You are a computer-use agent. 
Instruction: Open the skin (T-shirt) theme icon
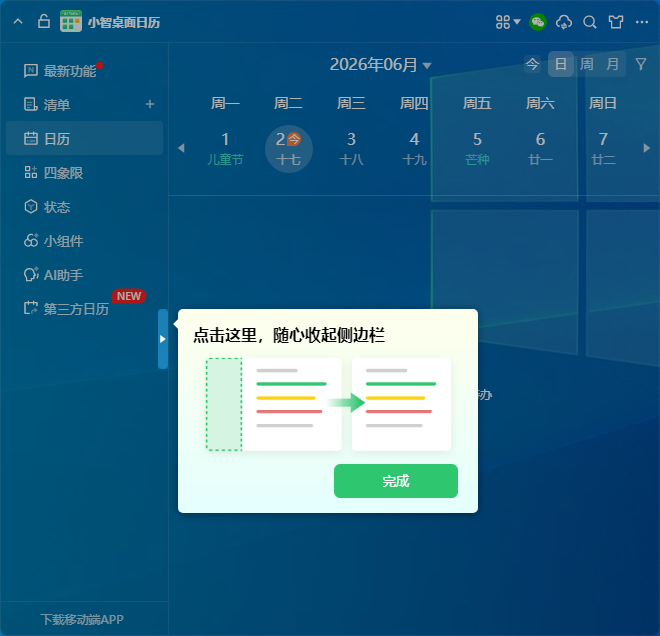click(x=615, y=22)
